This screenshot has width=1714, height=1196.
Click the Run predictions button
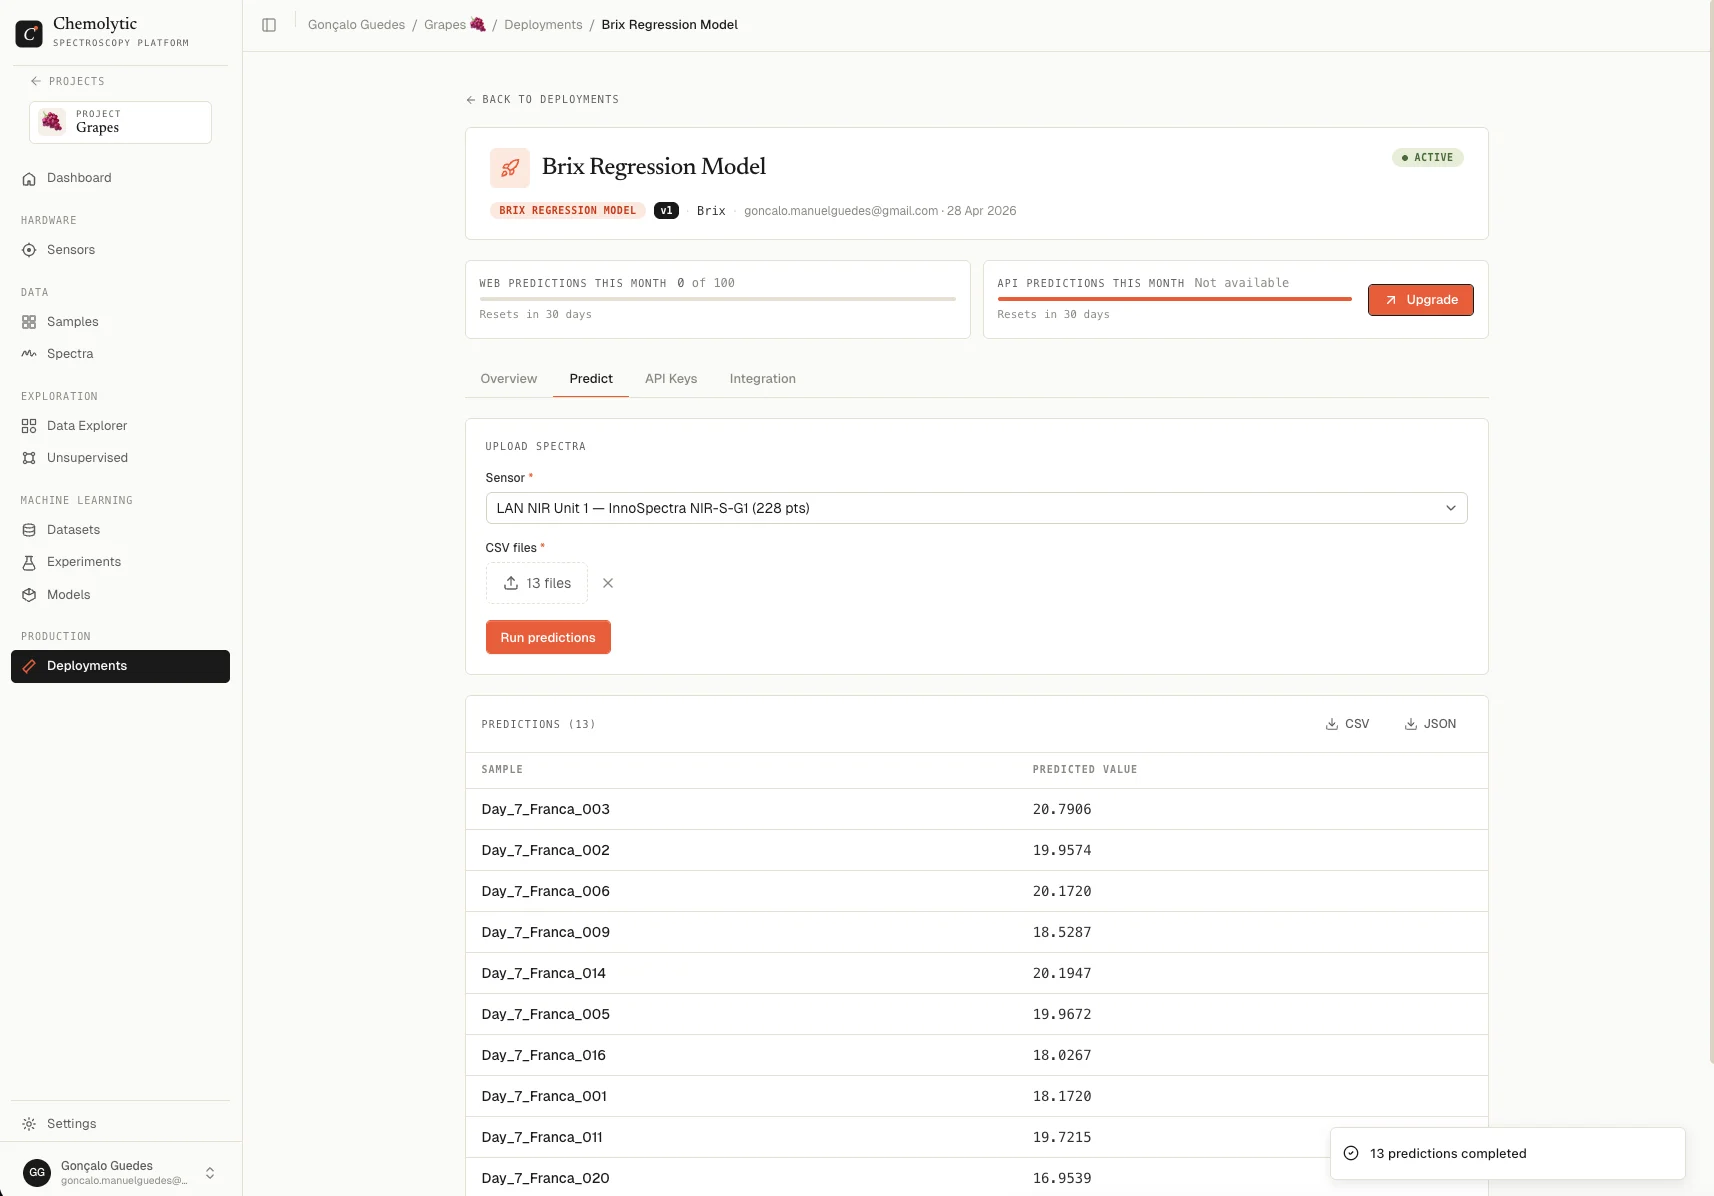548,638
